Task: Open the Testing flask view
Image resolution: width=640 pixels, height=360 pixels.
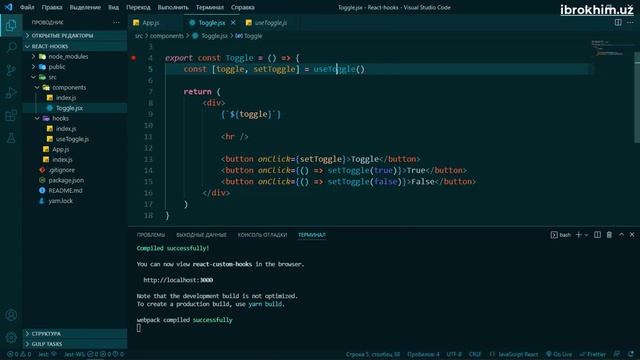Action: point(11,138)
